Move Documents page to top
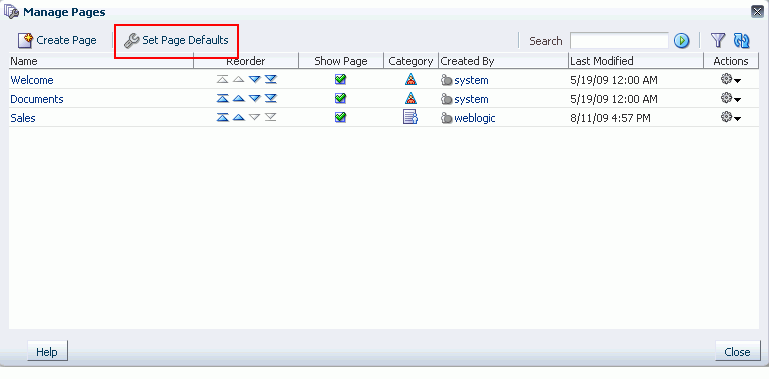This screenshot has height=379, width=769. [223, 99]
